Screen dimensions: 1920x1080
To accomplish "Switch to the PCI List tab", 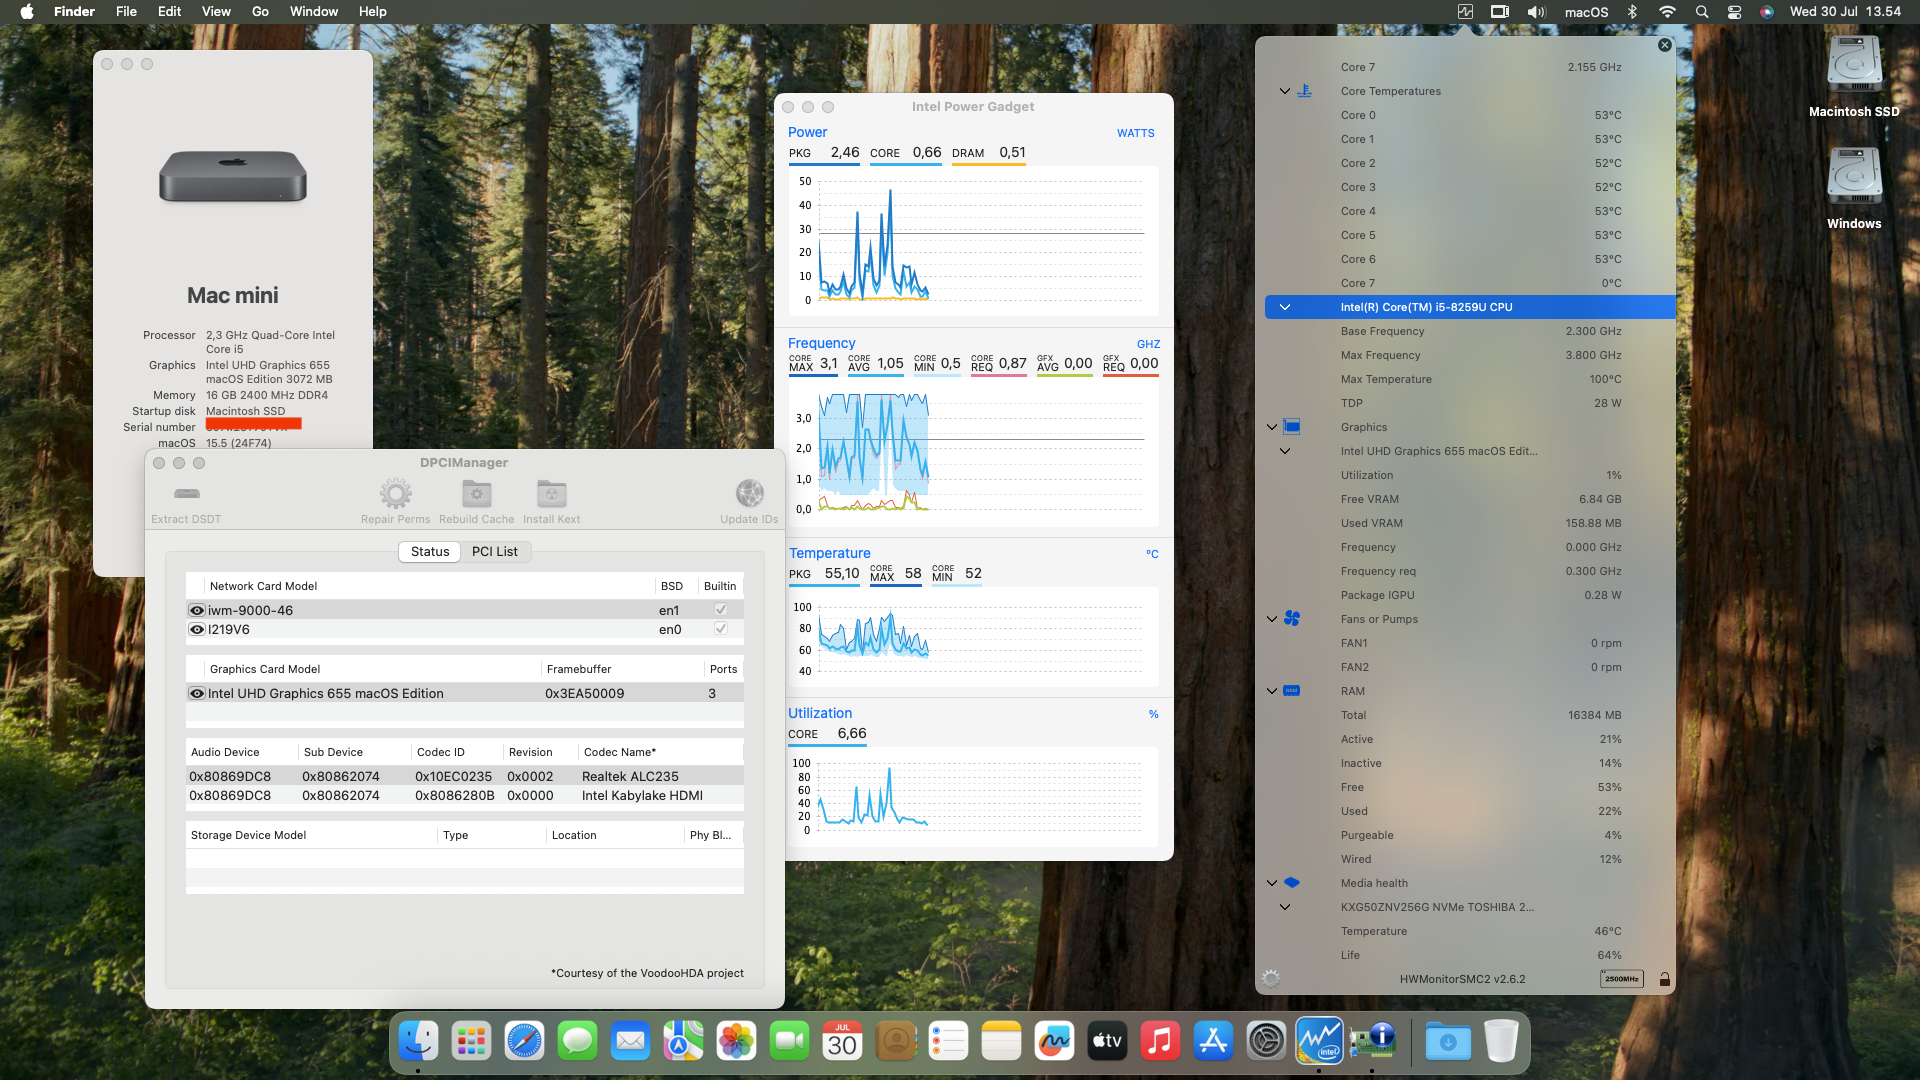I will click(x=495, y=551).
